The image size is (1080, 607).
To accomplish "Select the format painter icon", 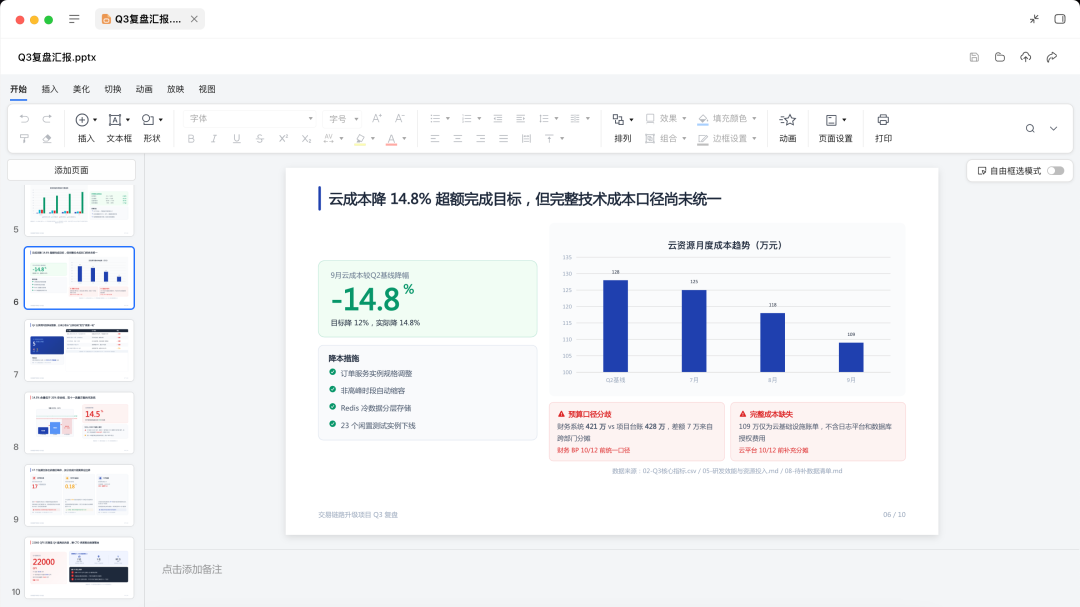I will pyautogui.click(x=24, y=138).
